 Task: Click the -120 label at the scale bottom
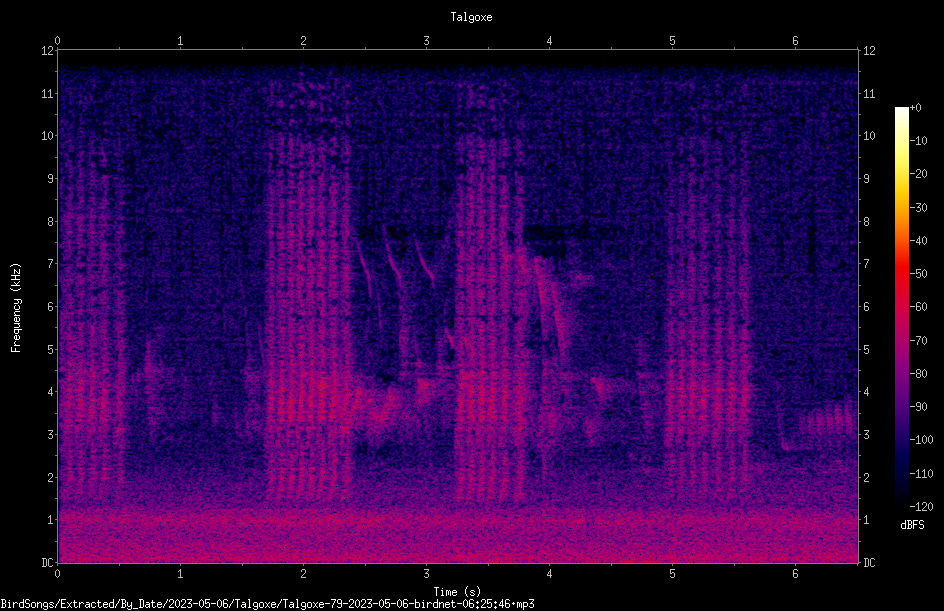pos(921,507)
